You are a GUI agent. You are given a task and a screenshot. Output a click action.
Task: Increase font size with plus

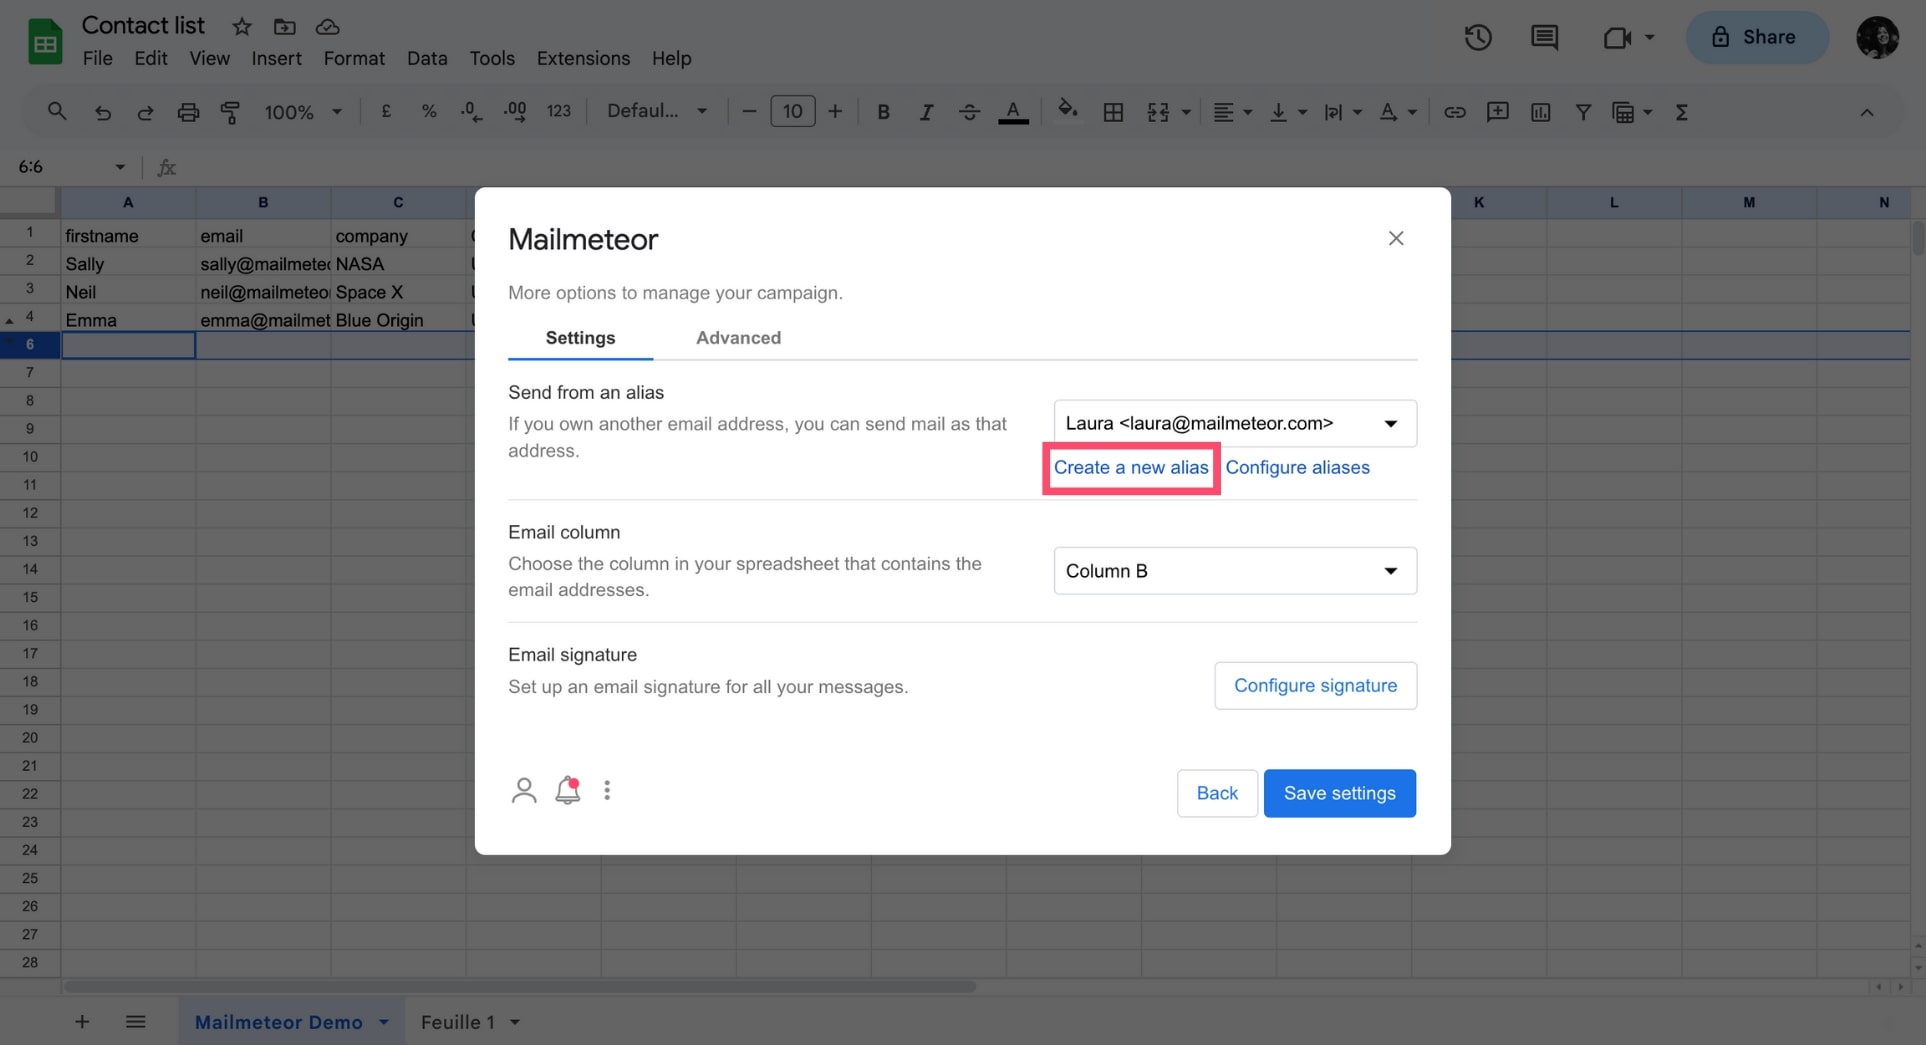835,112
